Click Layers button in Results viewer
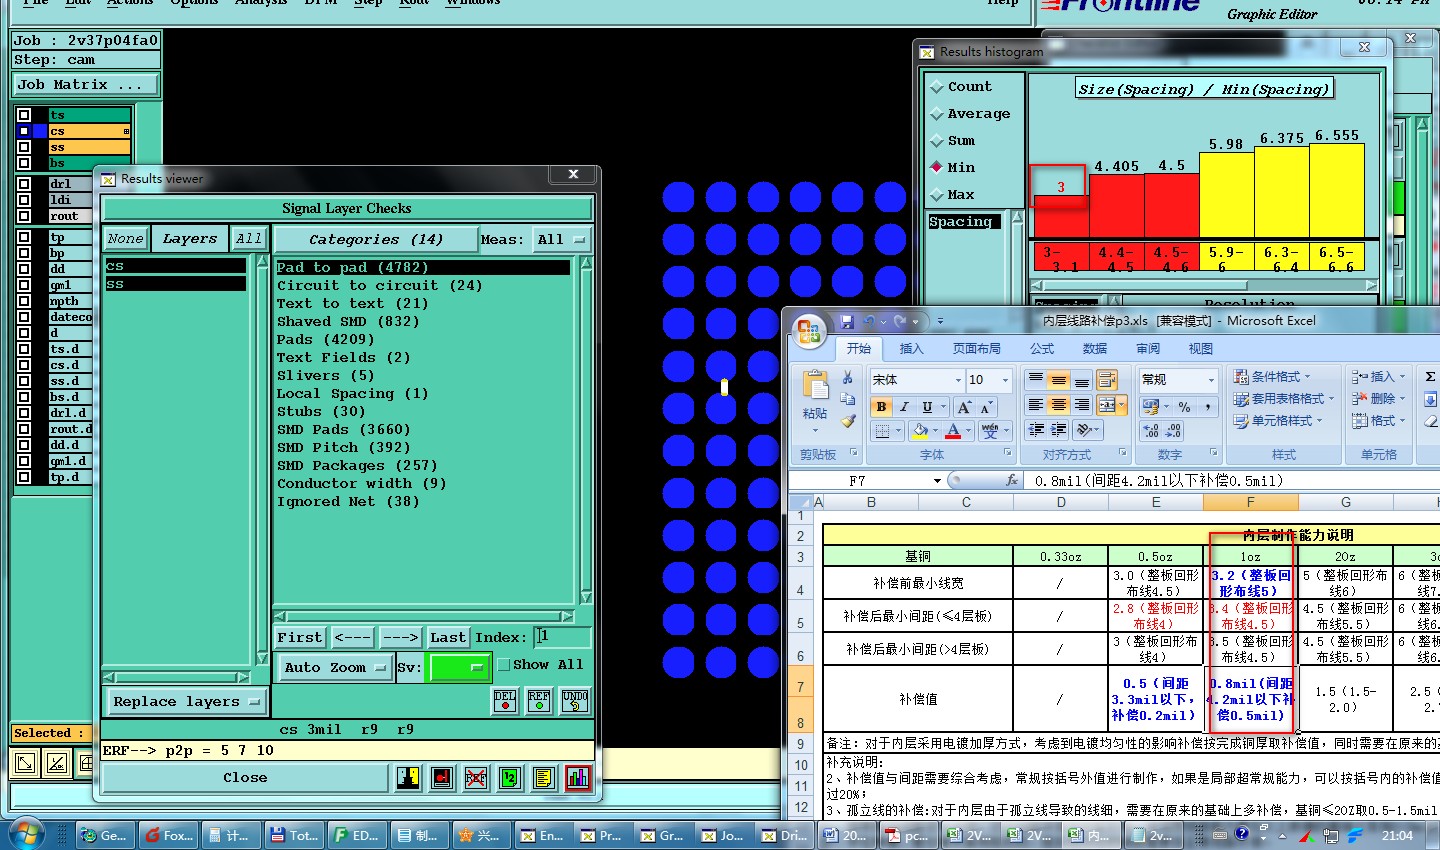1440x850 pixels. [190, 239]
